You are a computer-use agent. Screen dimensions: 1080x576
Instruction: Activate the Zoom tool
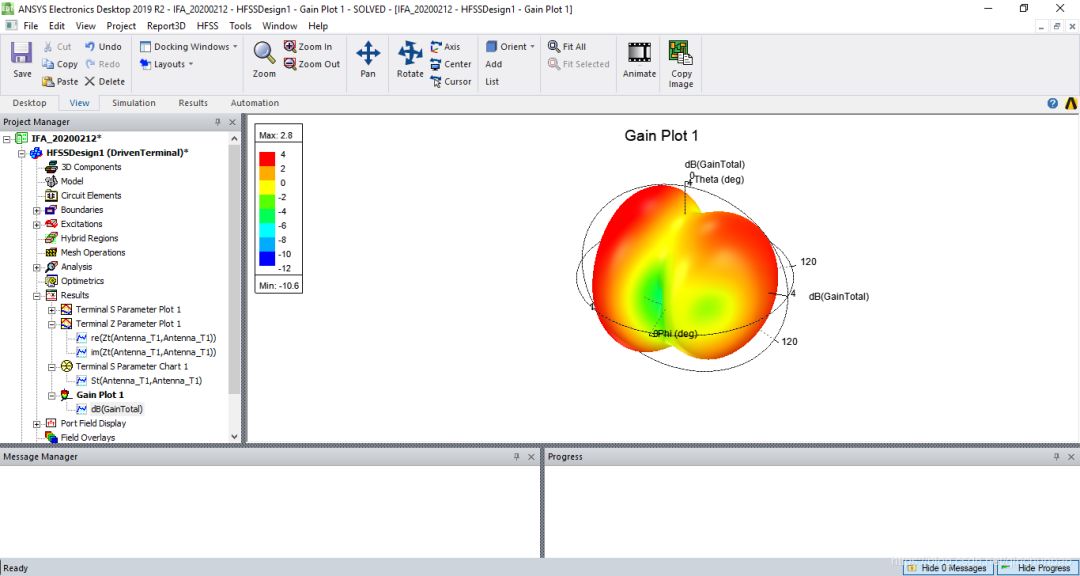click(x=264, y=59)
